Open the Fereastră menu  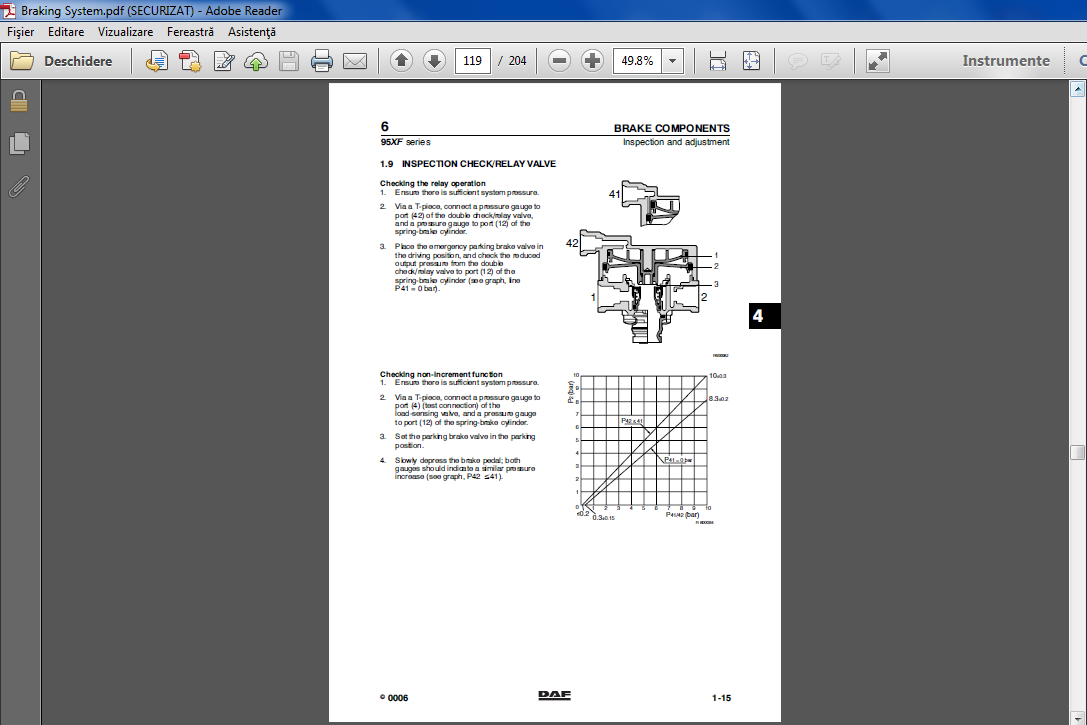[x=190, y=32]
